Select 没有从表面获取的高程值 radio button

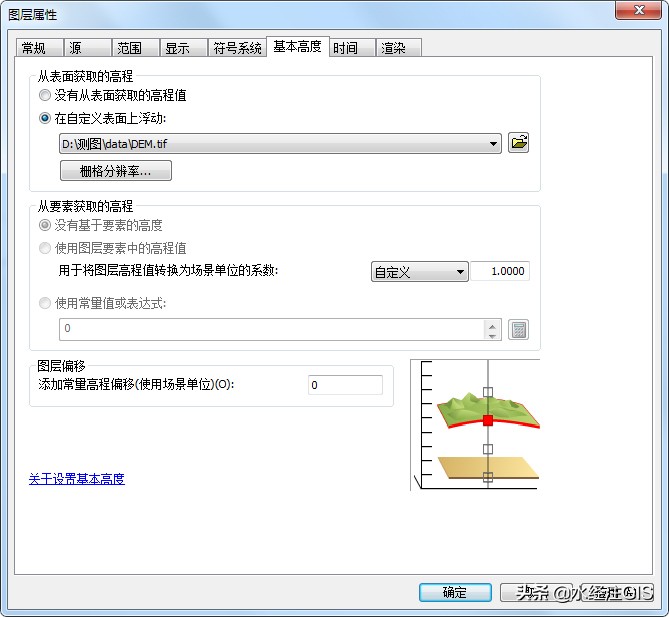[x=45, y=95]
